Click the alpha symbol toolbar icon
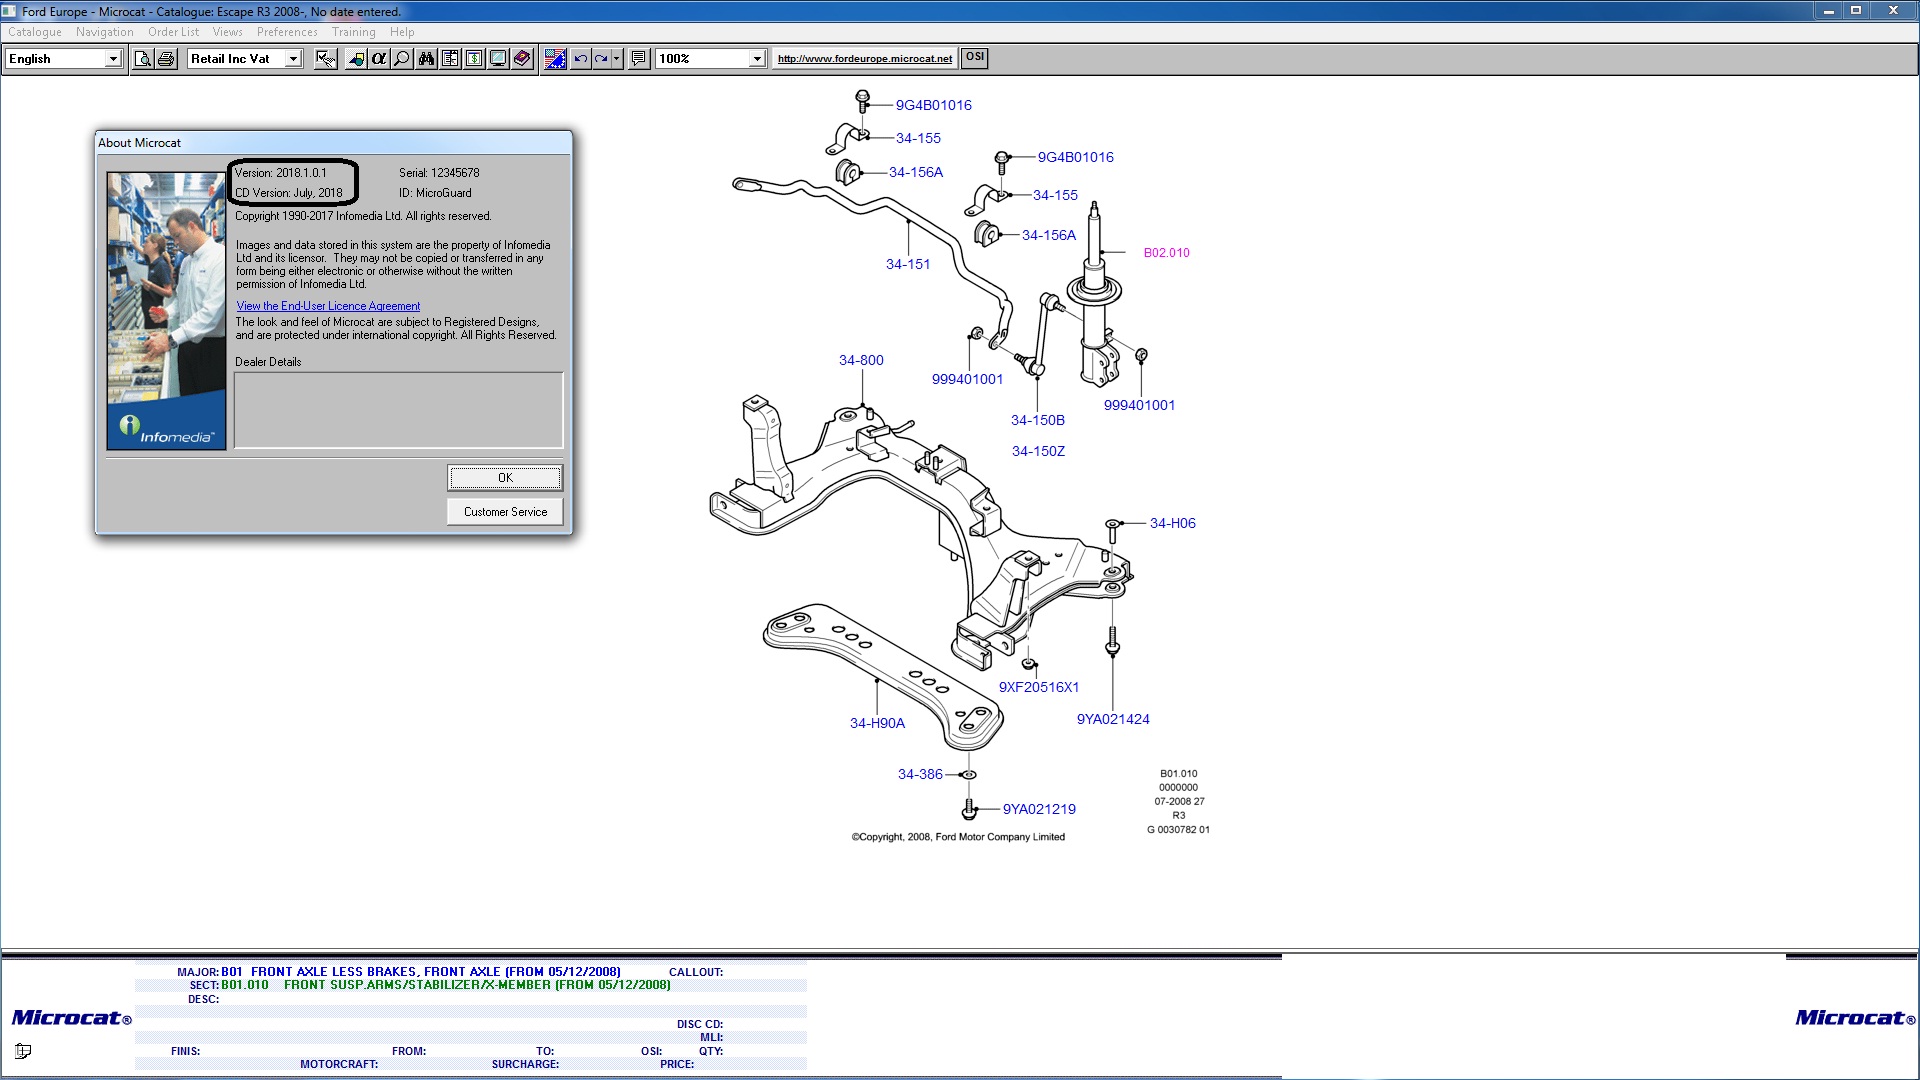 [x=378, y=59]
